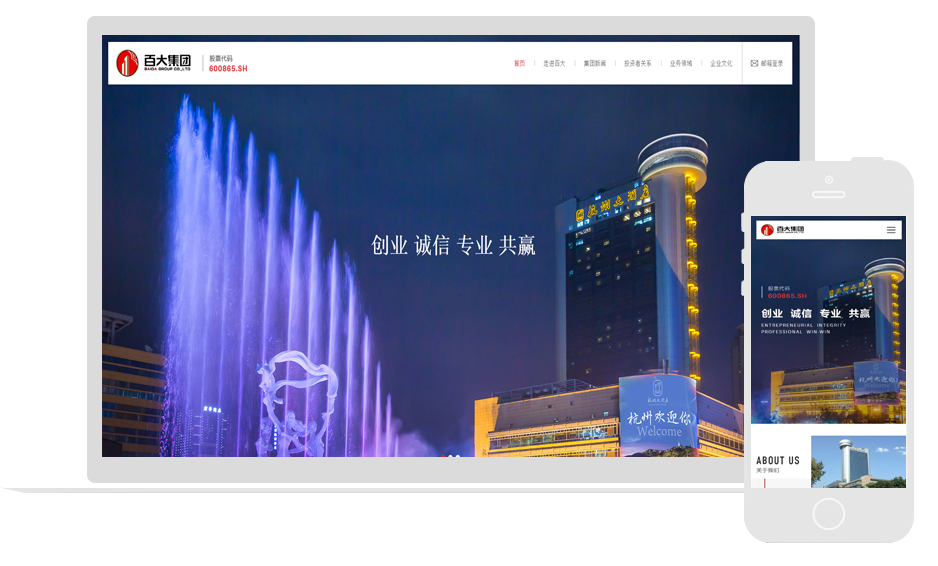Click stock code 600865.SH in desktop header
This screenshot has width=938, height=566.
pyautogui.click(x=228, y=69)
